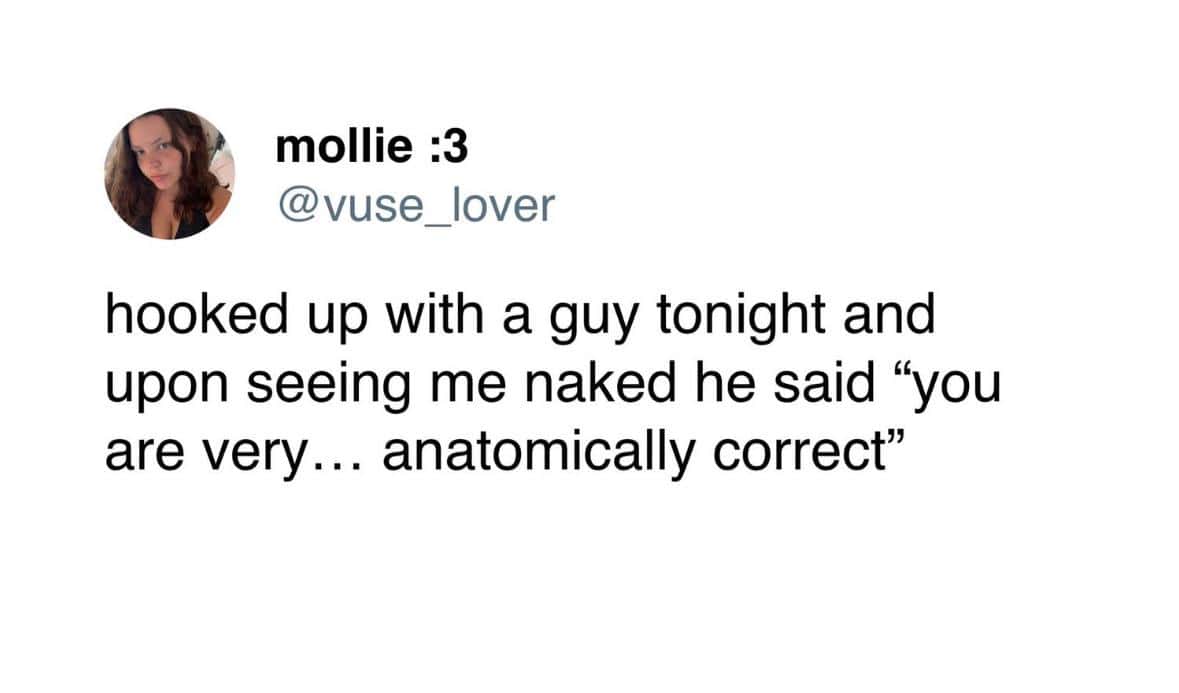
Task: Open the profile via display name "mollie :3"
Action: (371, 149)
